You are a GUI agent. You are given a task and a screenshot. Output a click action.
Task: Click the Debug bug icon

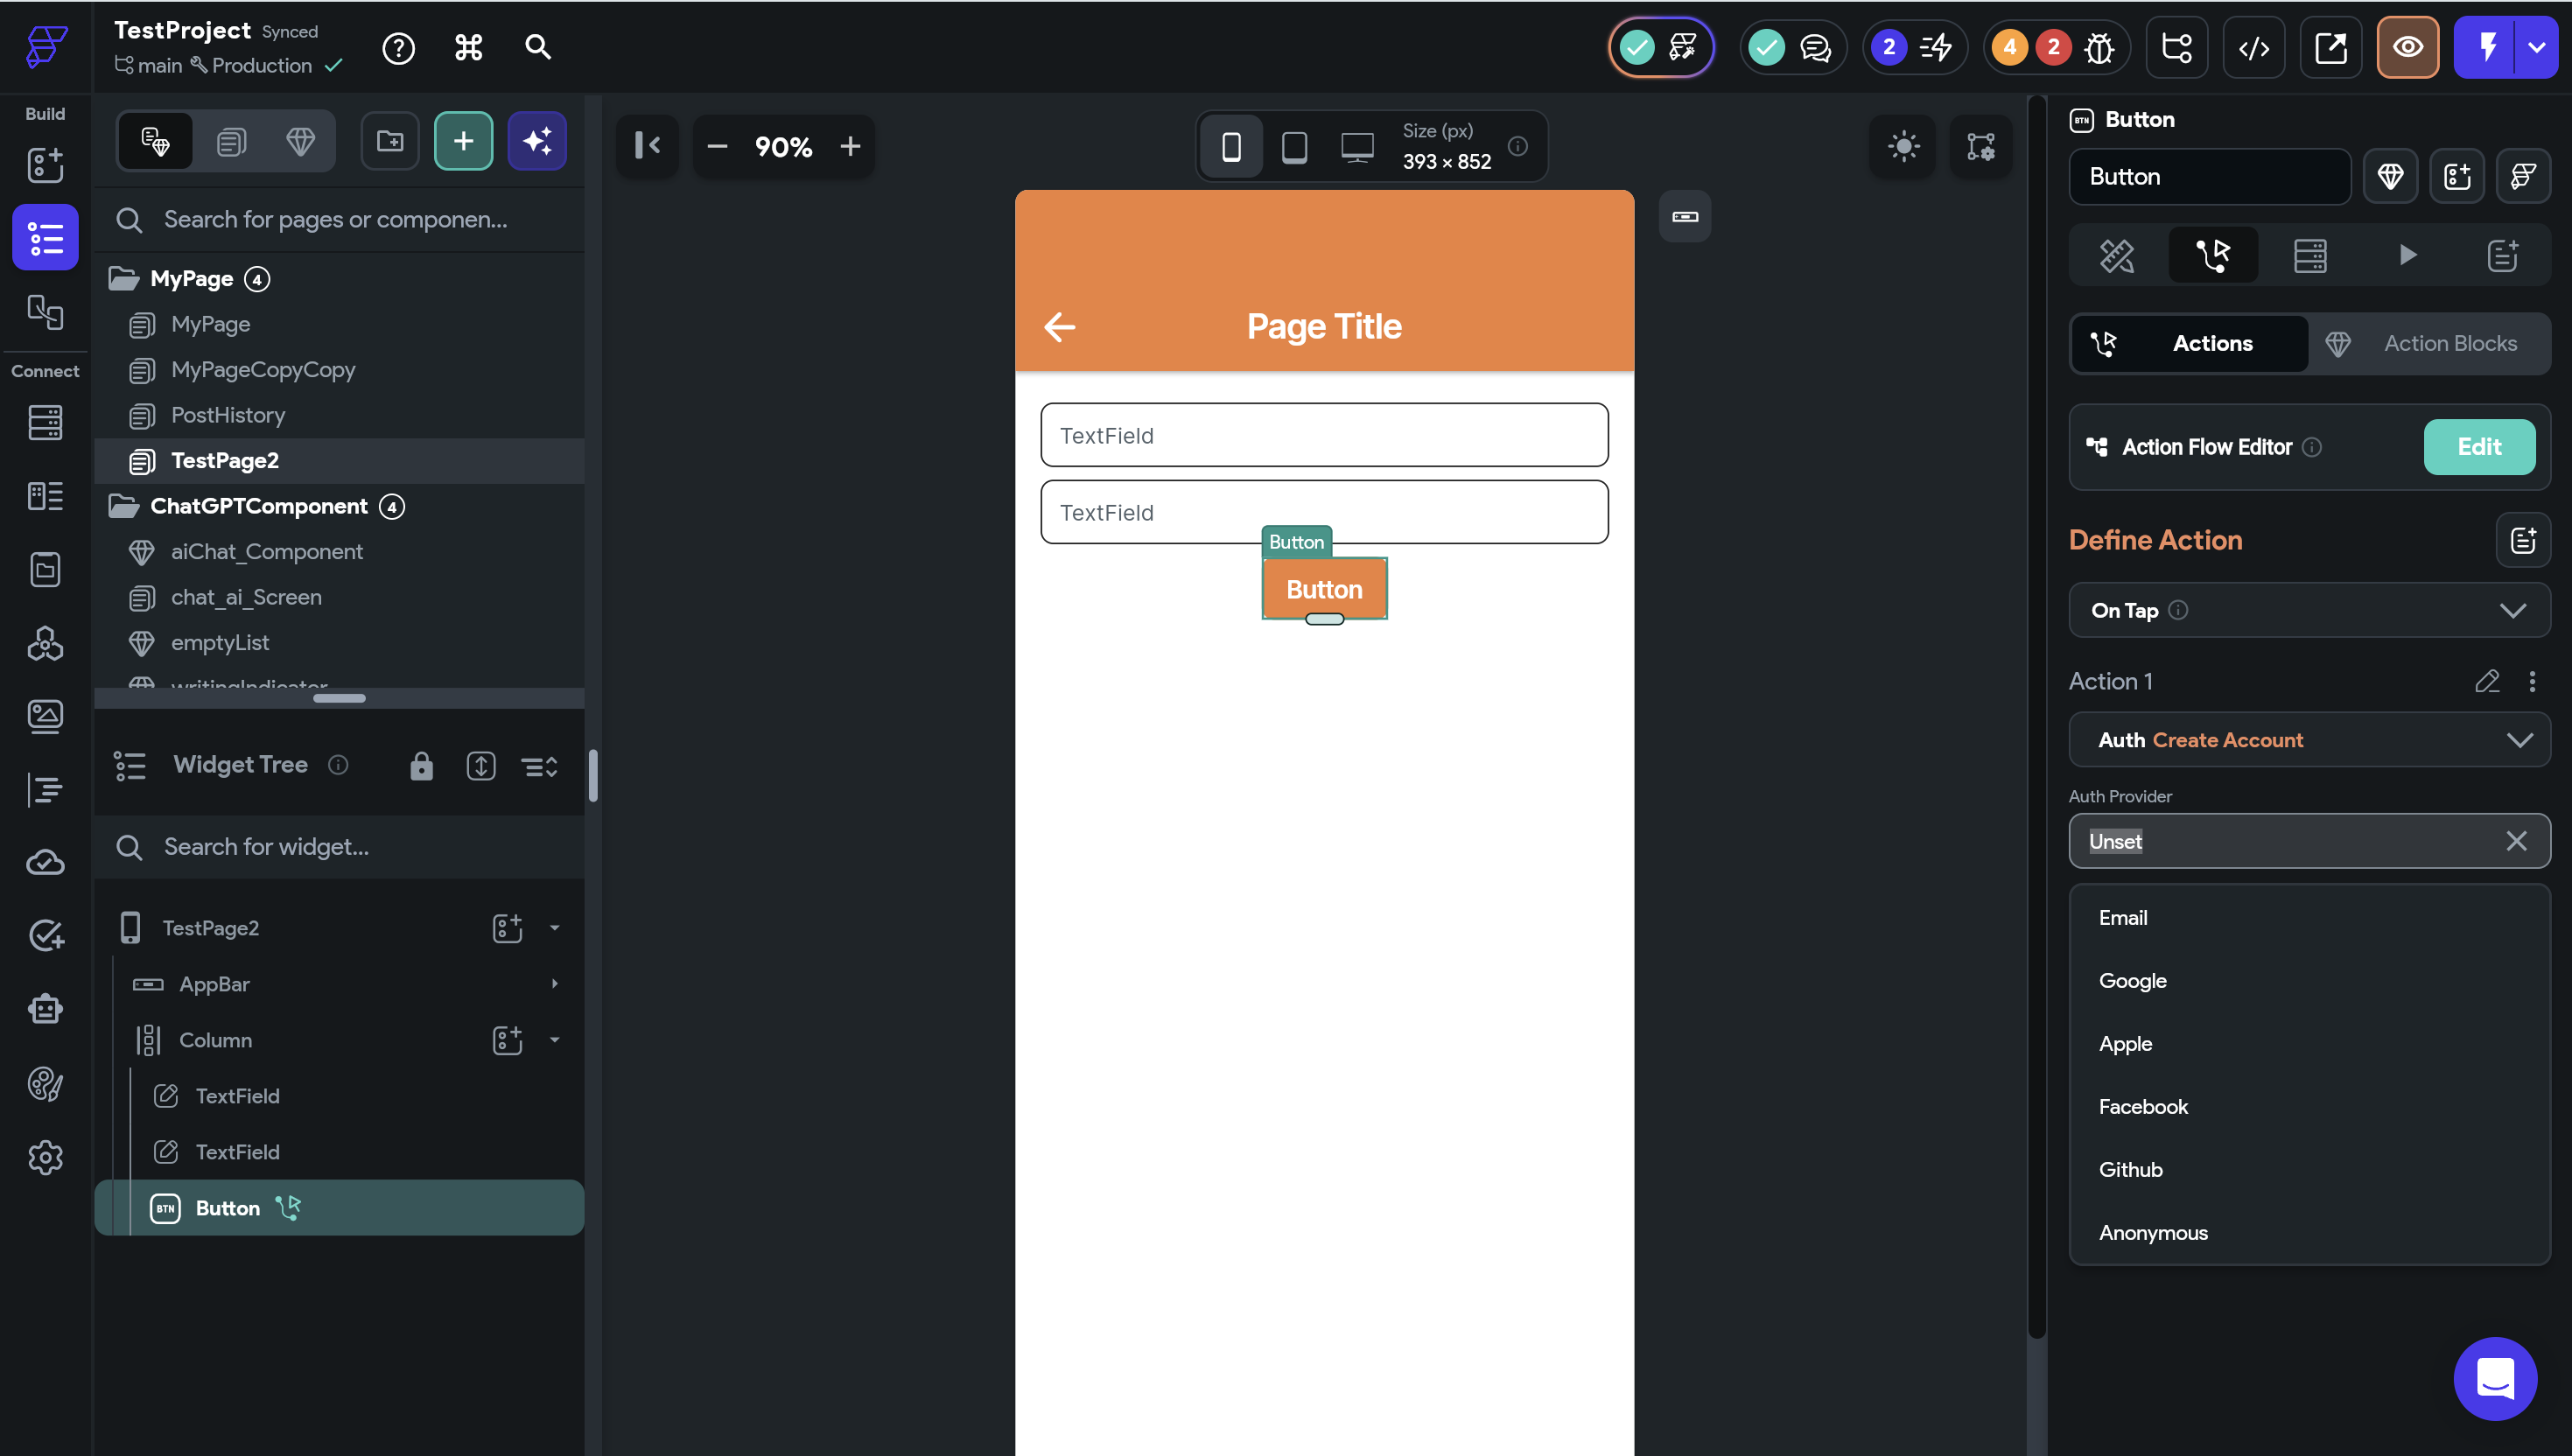(2099, 47)
